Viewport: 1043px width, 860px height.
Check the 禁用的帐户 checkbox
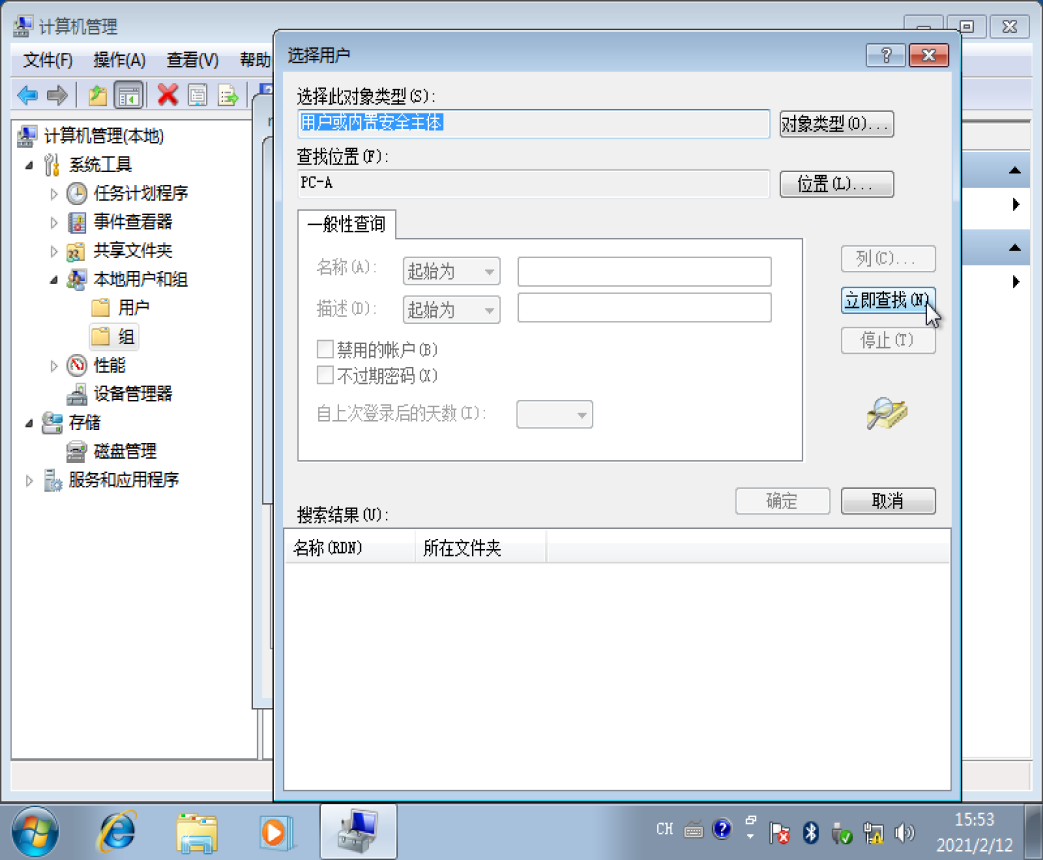(325, 349)
